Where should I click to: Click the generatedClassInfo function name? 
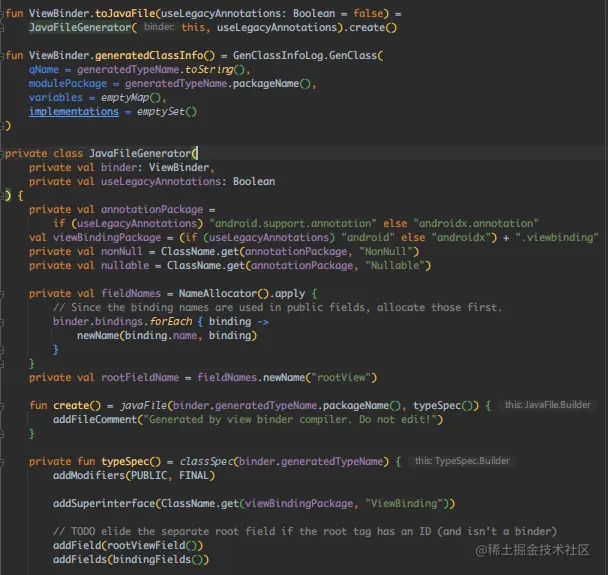(149, 55)
